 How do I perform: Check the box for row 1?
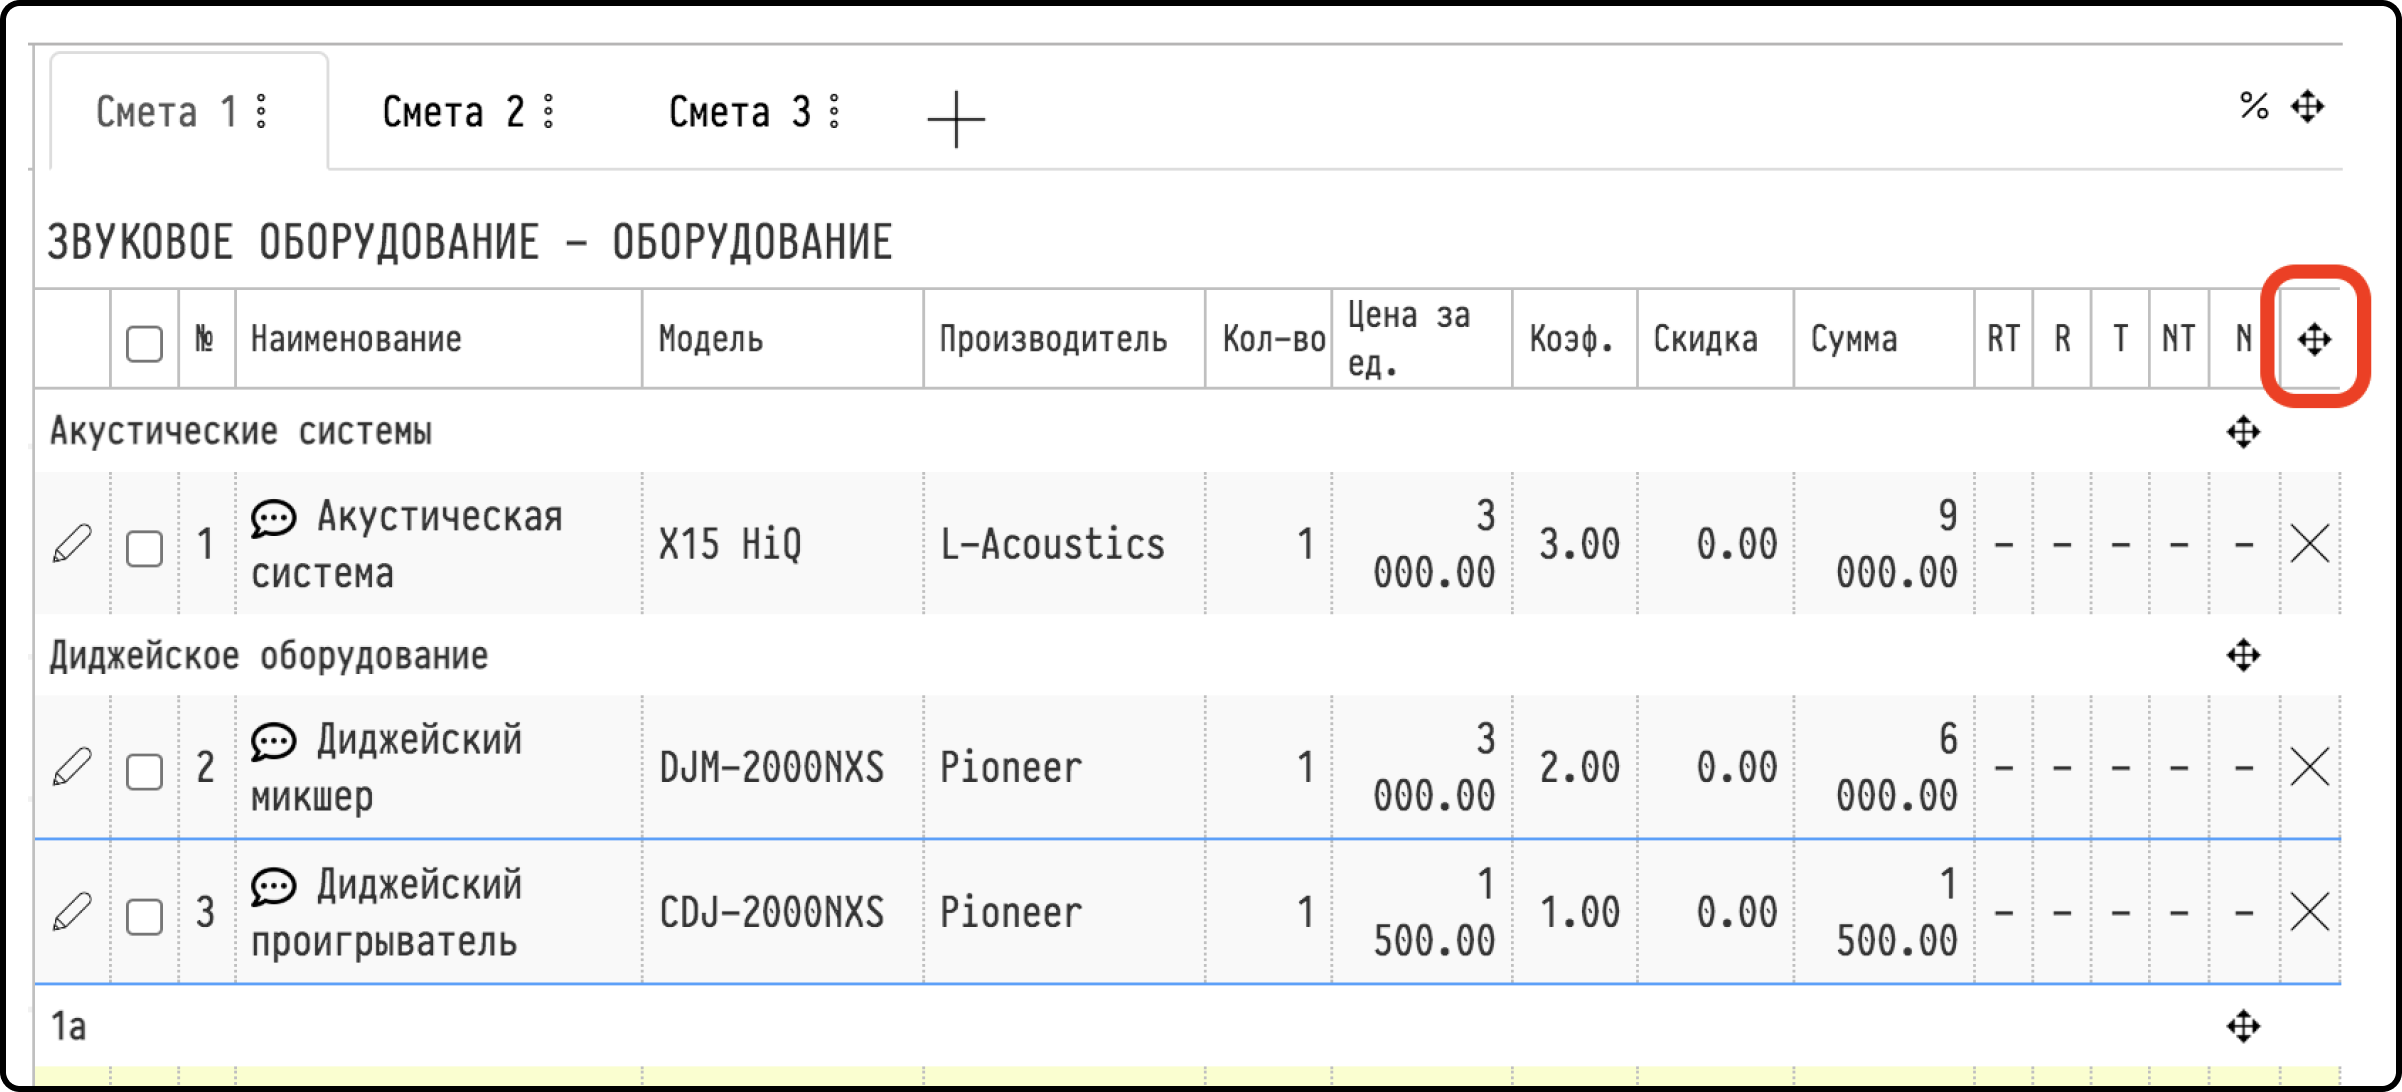click(x=145, y=549)
